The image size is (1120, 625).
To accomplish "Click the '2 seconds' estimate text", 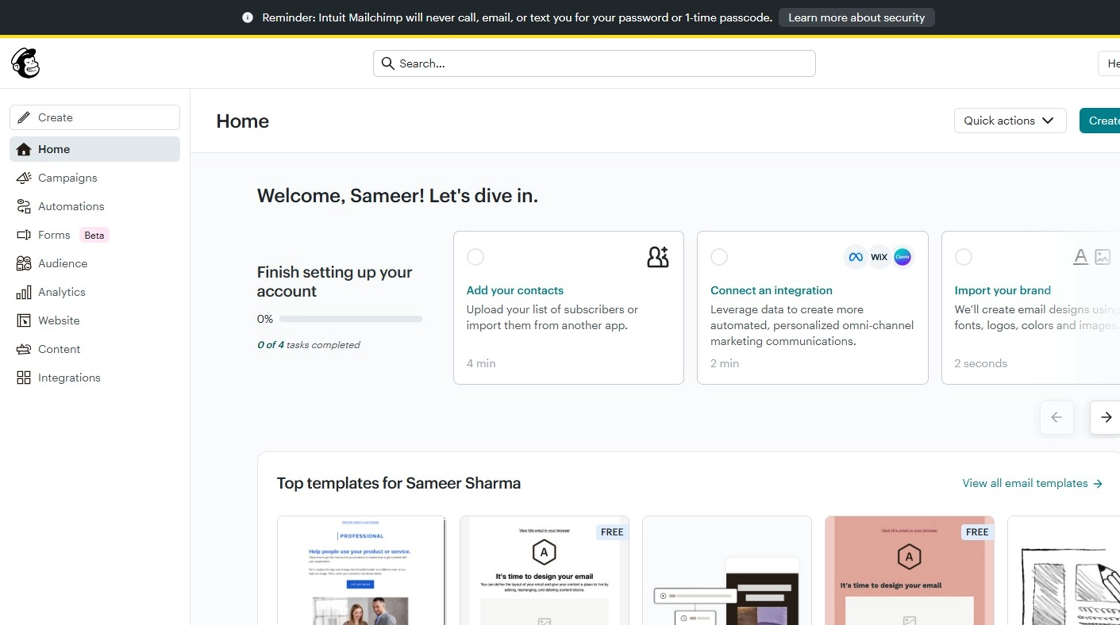I will [x=981, y=364].
